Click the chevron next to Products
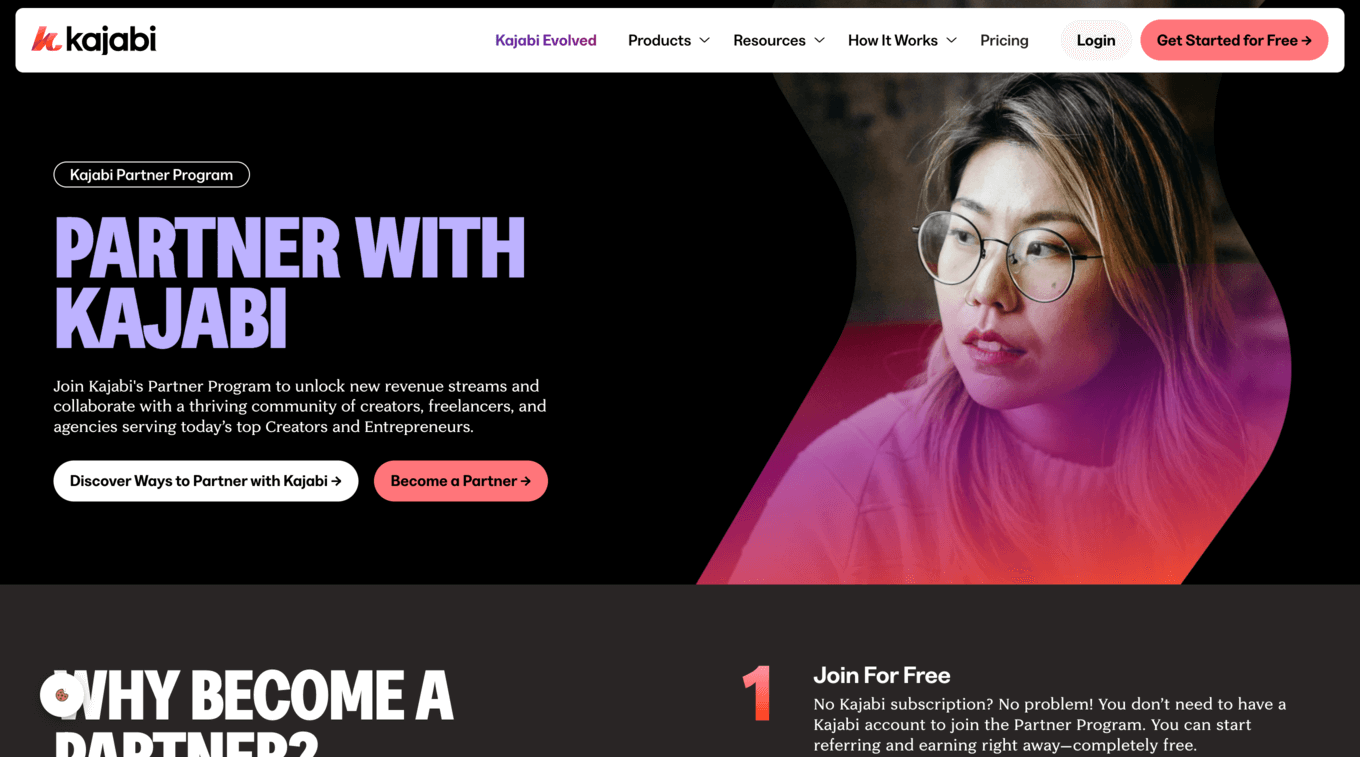 pyautogui.click(x=704, y=40)
